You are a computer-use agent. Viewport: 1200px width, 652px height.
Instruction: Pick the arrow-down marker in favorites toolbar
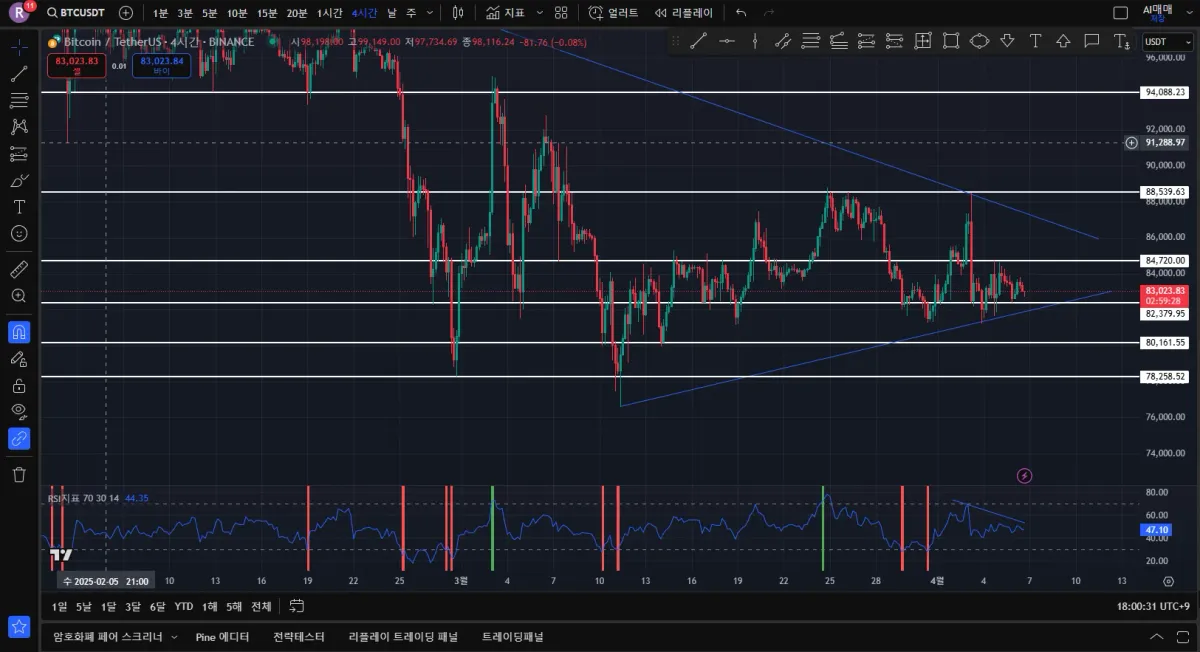click(1007, 41)
